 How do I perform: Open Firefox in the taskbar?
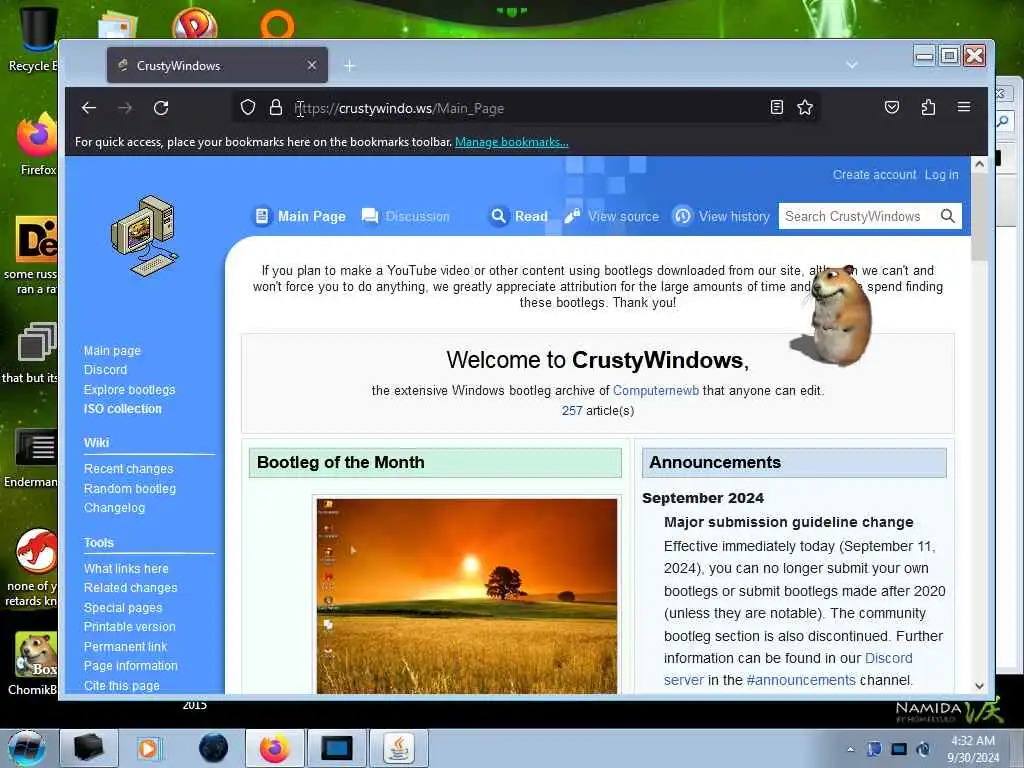click(x=274, y=748)
